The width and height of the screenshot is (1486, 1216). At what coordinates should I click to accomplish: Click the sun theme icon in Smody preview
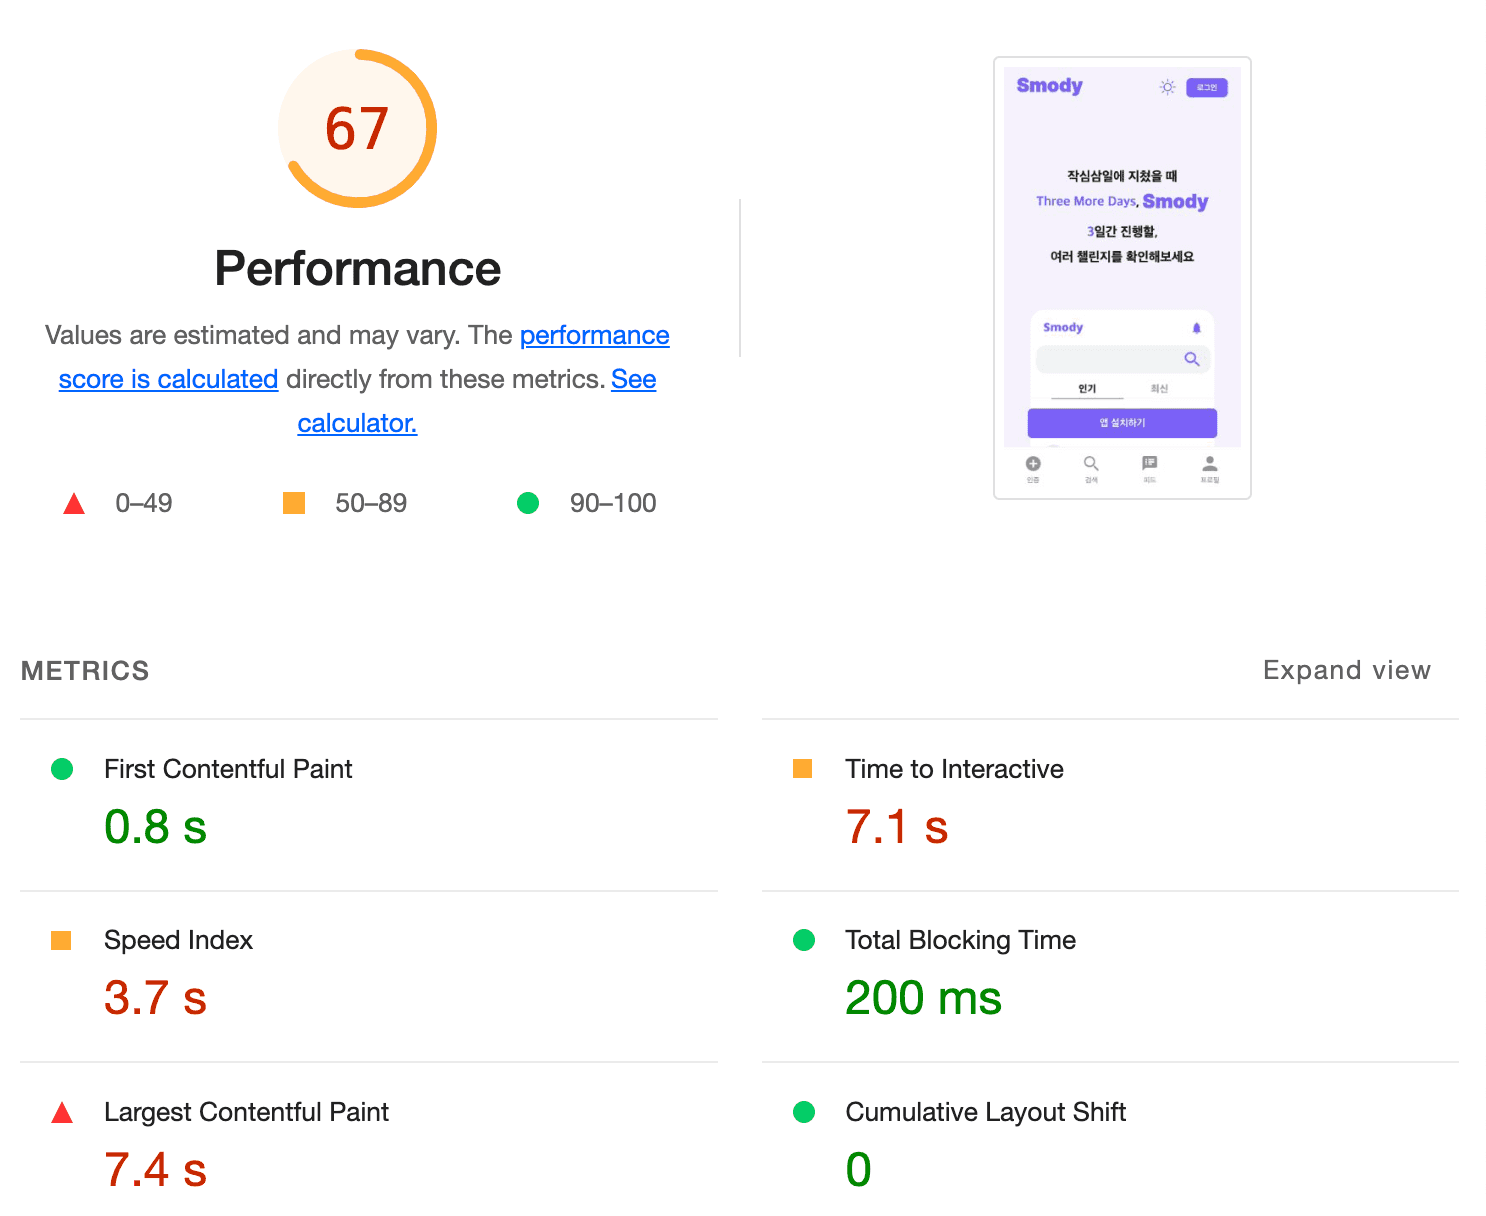(x=1167, y=87)
